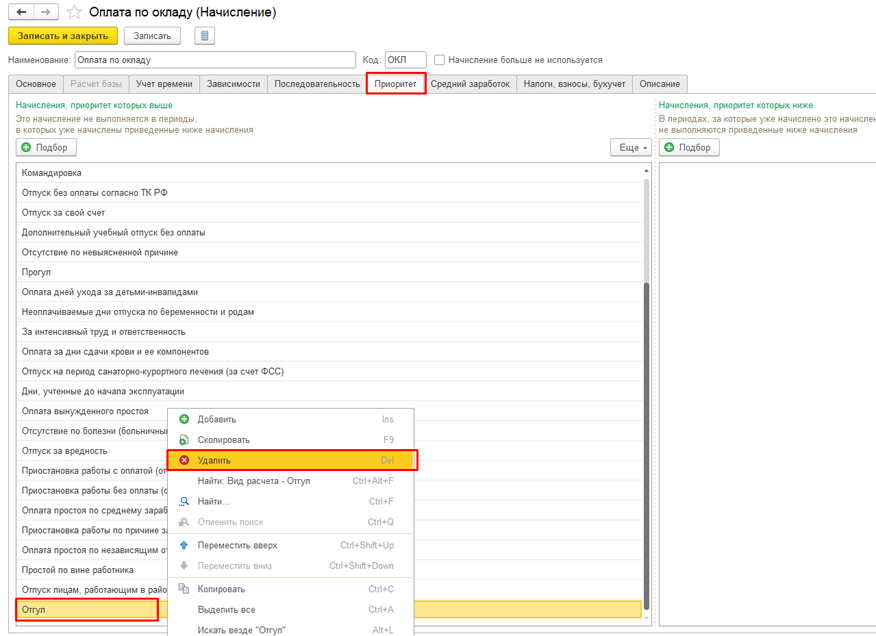The width and height of the screenshot is (876, 636).
Task: Choose Переместить вверх in the context menu
Action: pyautogui.click(x=291, y=545)
